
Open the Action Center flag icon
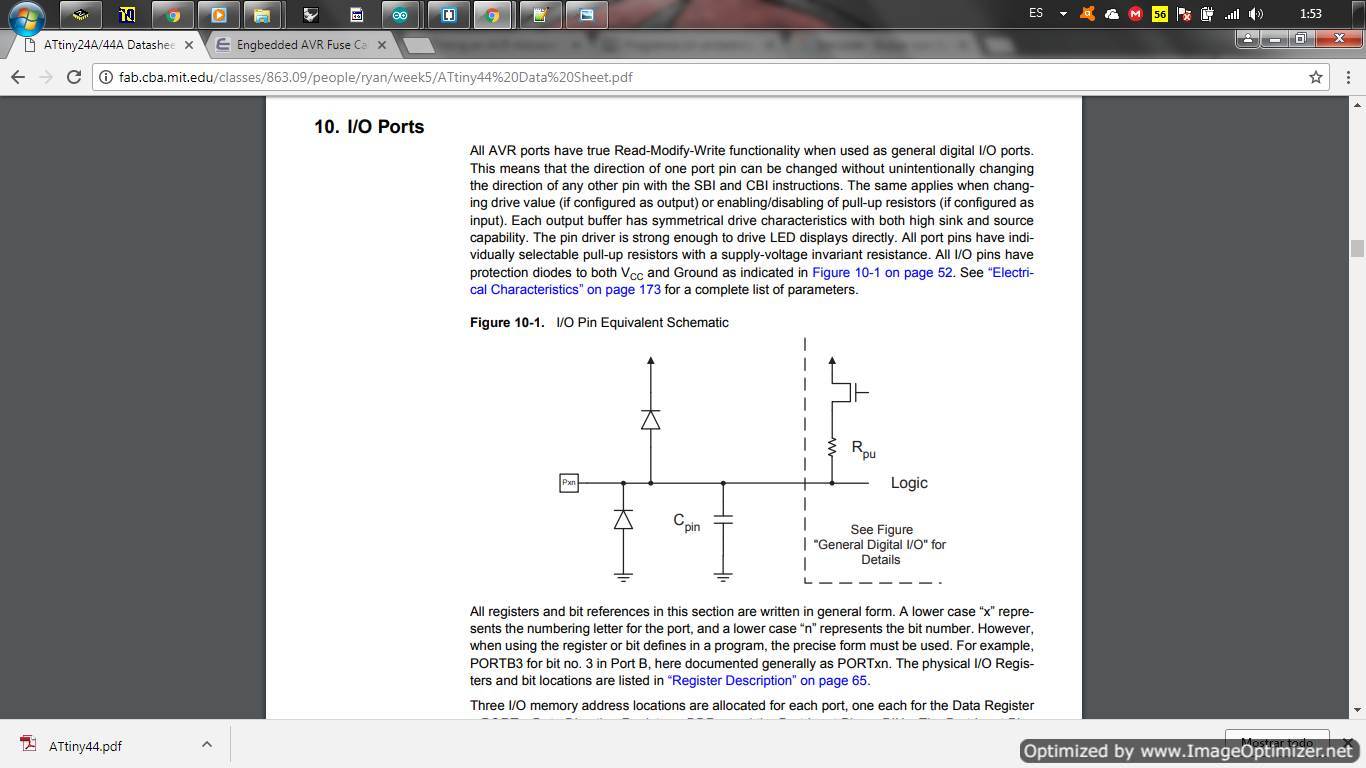pos(1184,14)
